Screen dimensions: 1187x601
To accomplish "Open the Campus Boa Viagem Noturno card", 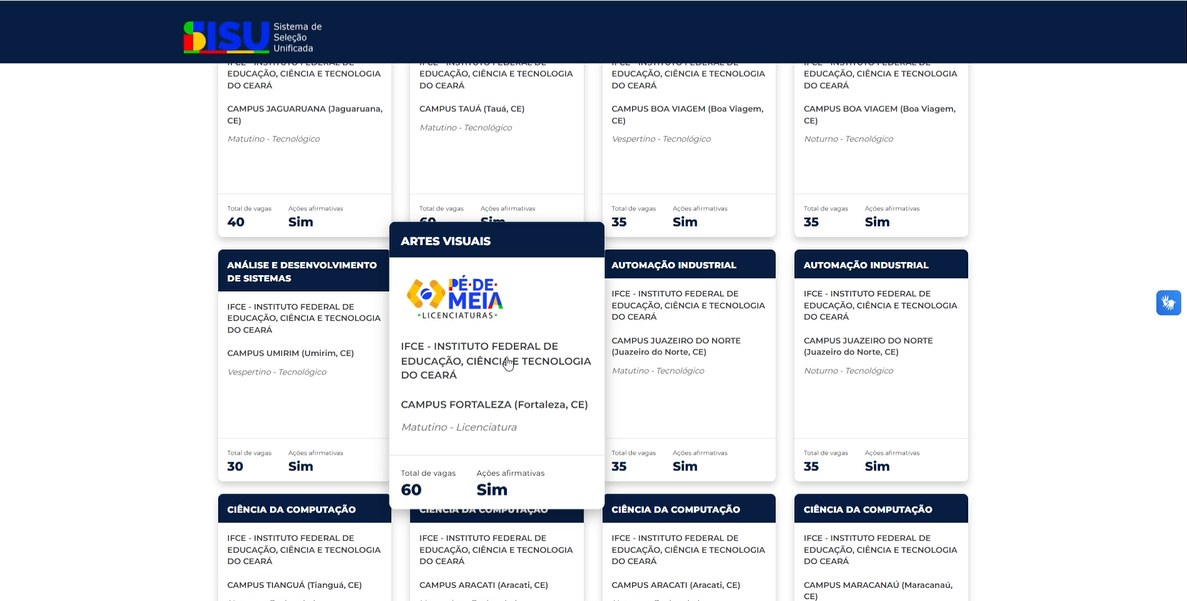I will (880, 140).
